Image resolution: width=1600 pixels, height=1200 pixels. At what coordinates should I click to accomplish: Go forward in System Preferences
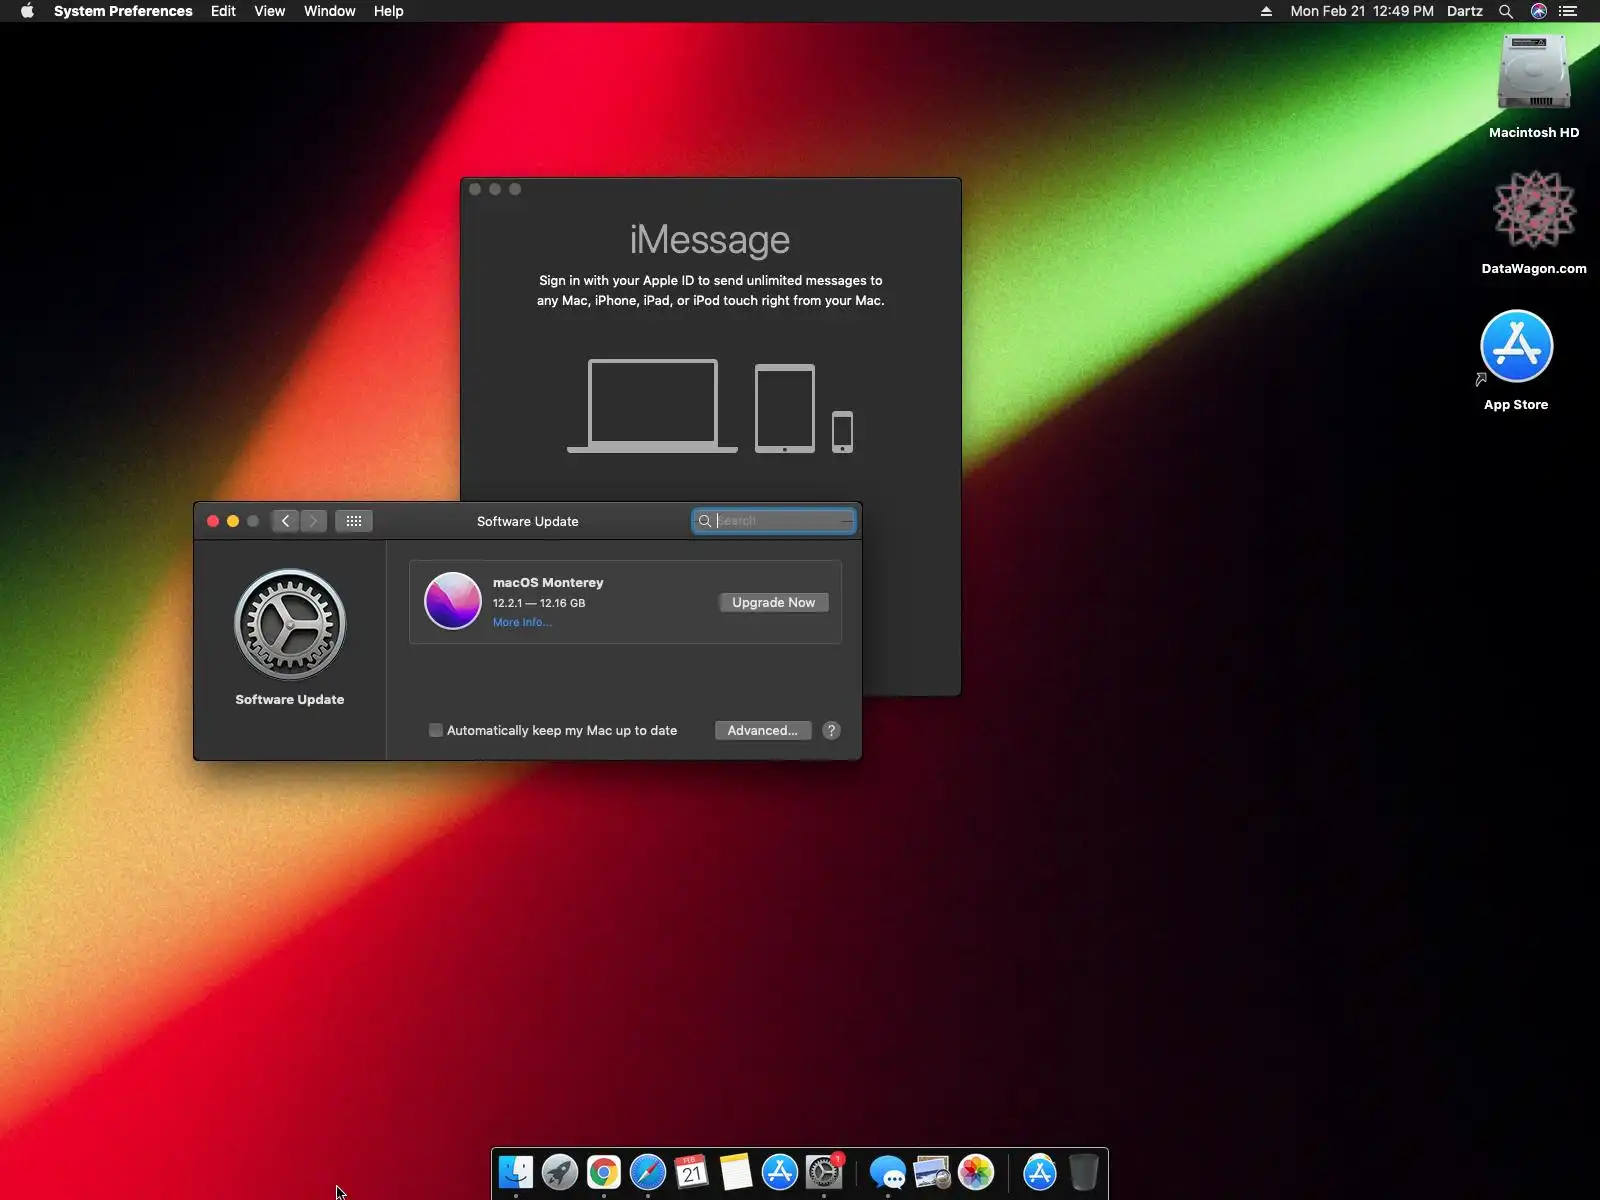[313, 521]
